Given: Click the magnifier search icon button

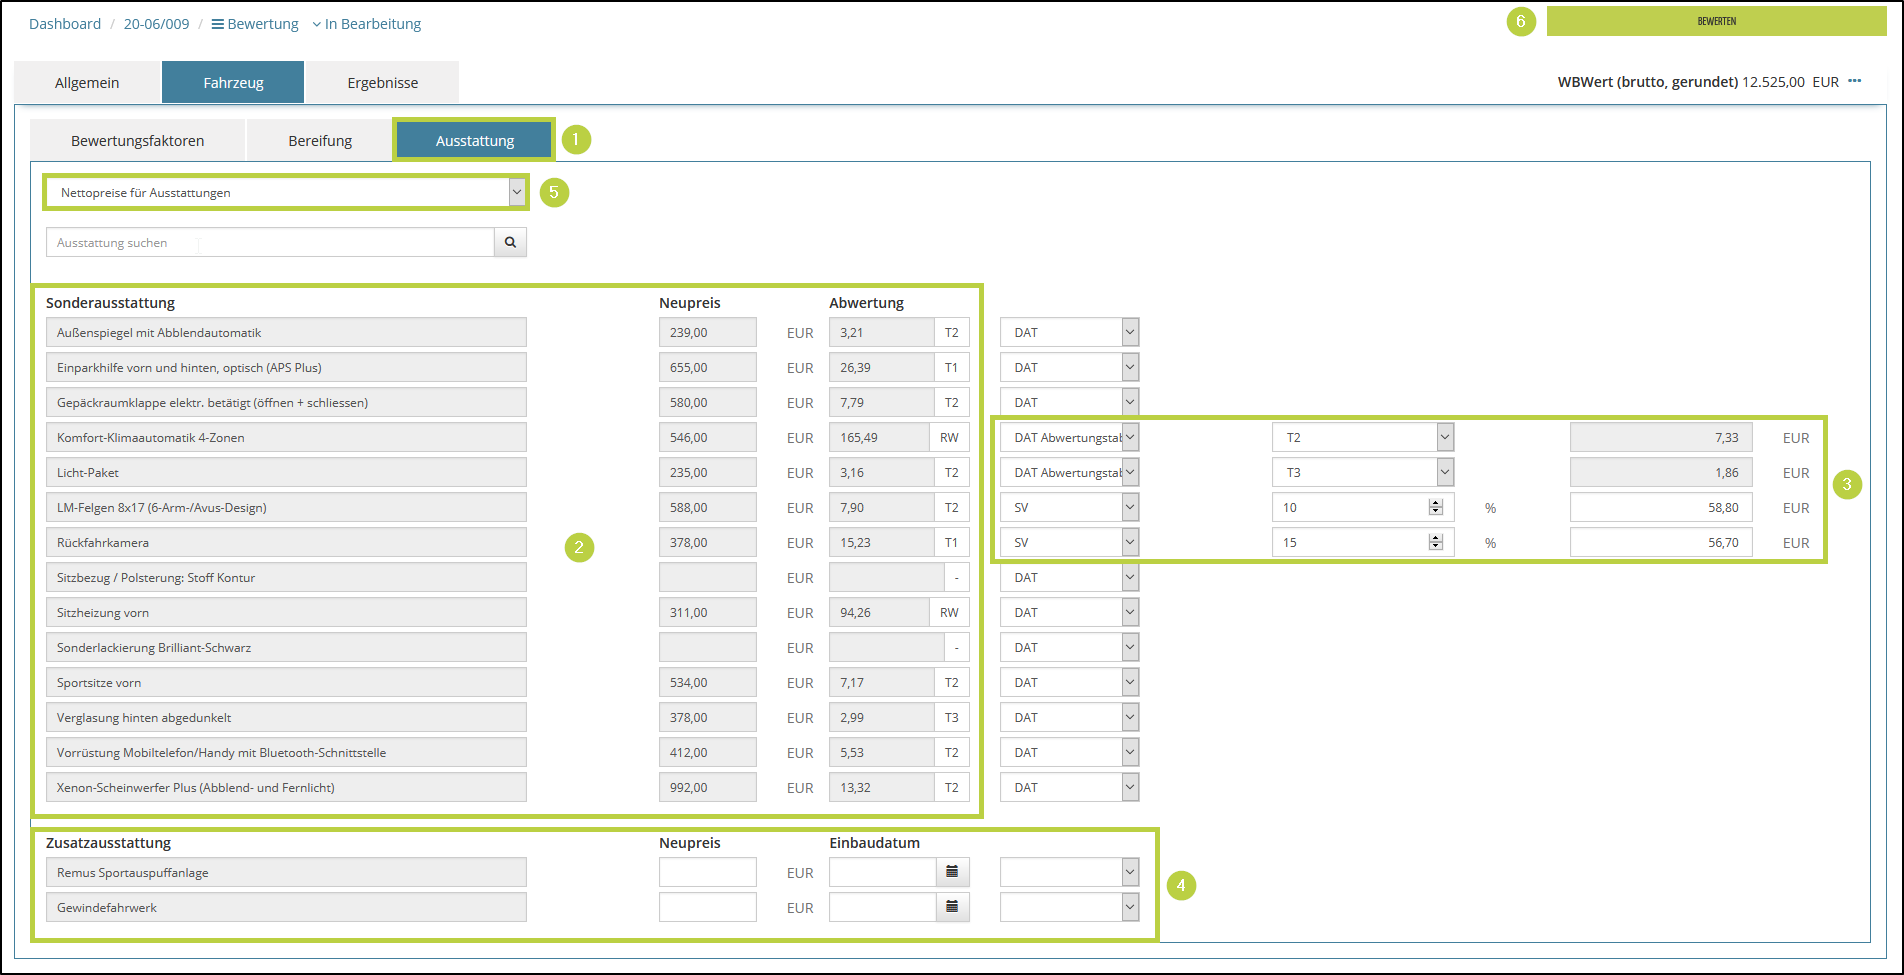Looking at the screenshot, I should coord(510,242).
